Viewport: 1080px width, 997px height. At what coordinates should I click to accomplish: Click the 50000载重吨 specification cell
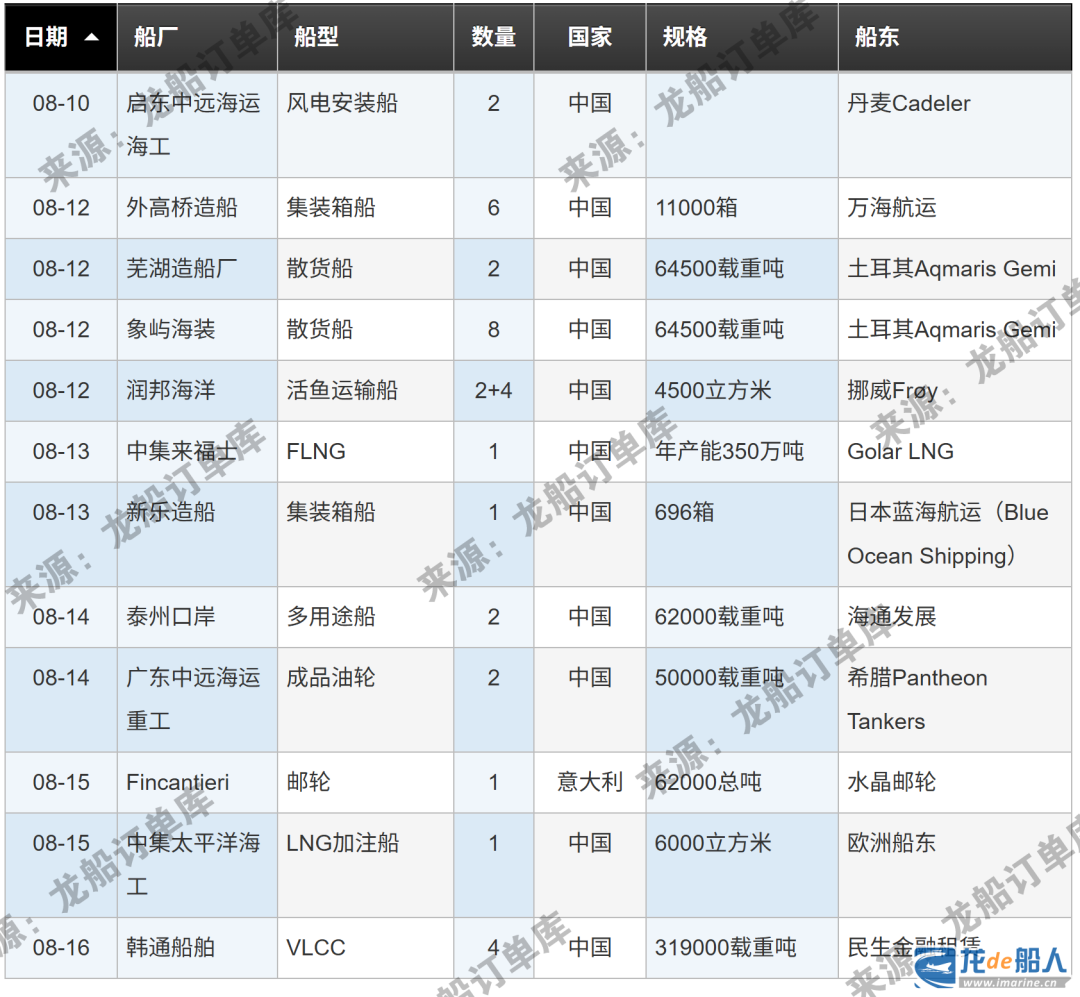pyautogui.click(x=742, y=699)
